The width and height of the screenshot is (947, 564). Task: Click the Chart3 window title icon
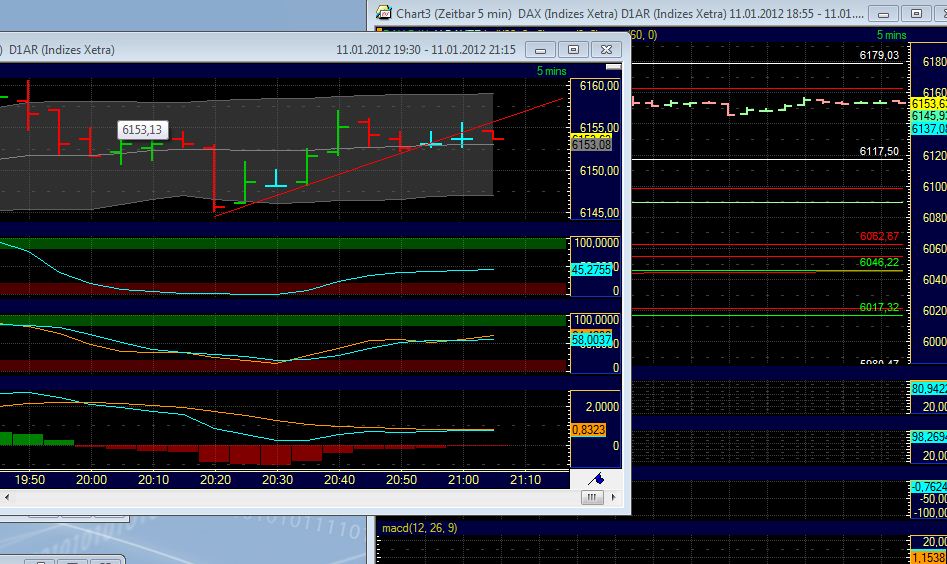click(382, 13)
